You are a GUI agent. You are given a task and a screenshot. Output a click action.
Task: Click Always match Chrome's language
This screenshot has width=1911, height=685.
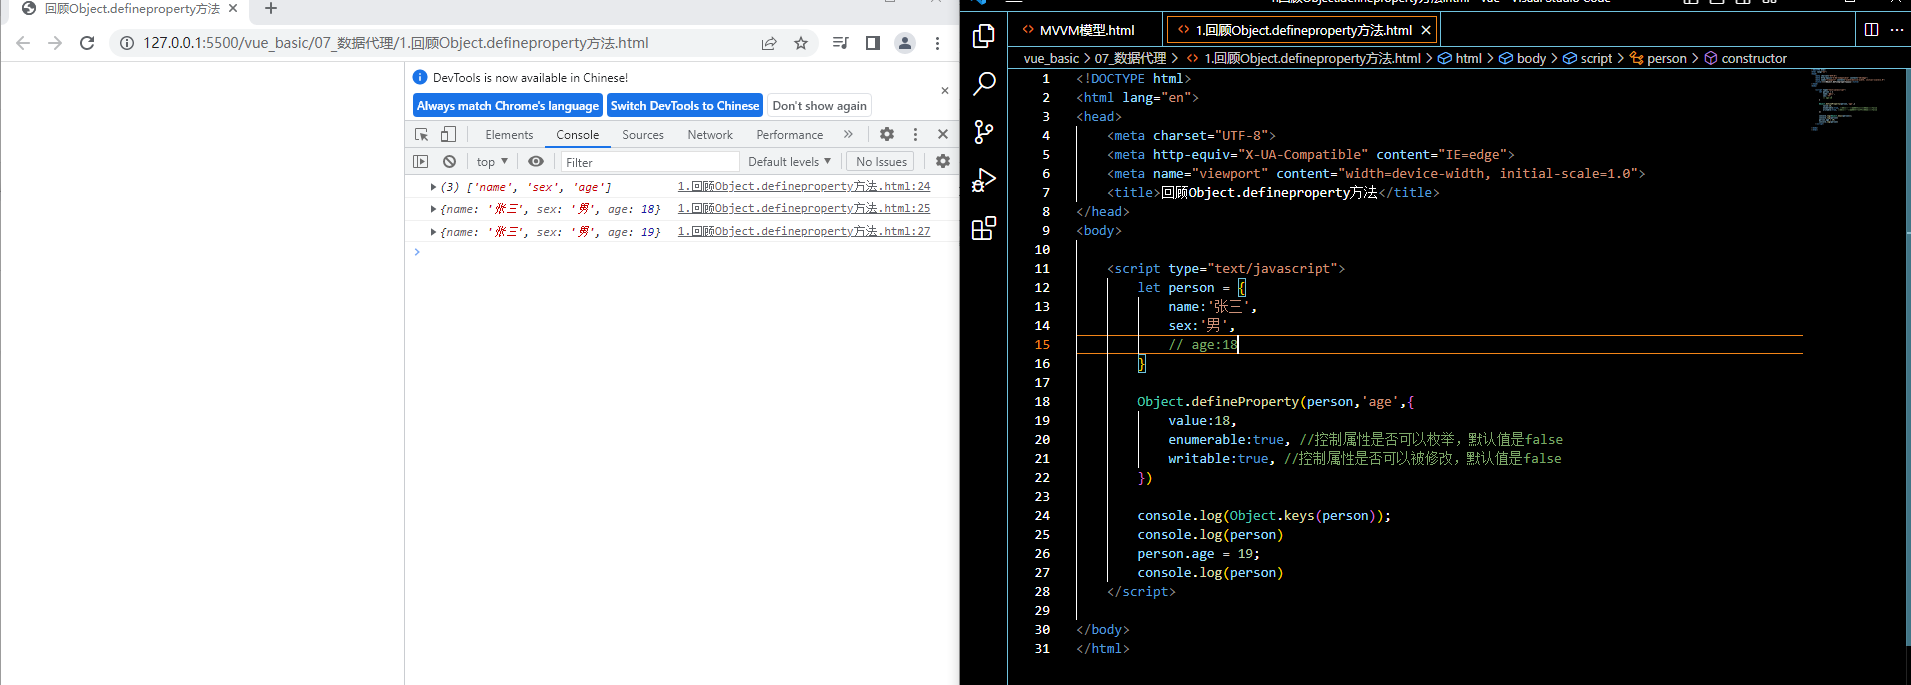click(x=508, y=105)
